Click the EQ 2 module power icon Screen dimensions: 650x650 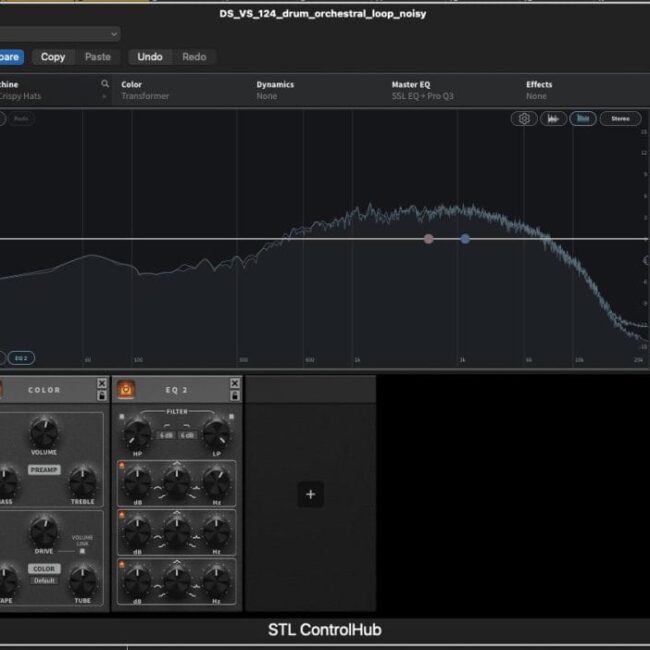tap(127, 390)
